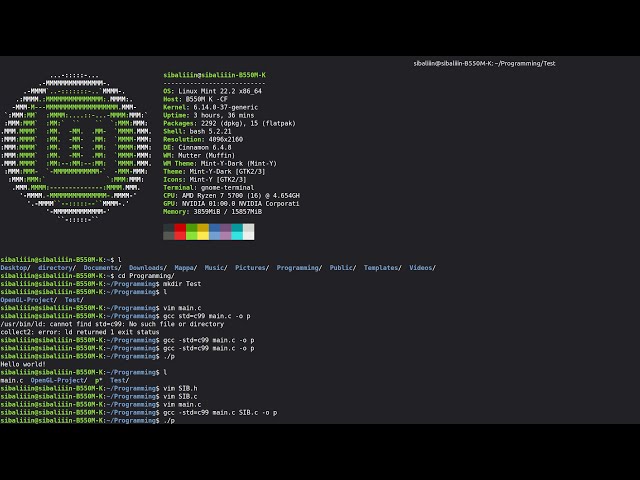This screenshot has width=640, height=480.
Task: Select the Kernel line 6.14.0-37-generic
Action: click(x=211, y=107)
